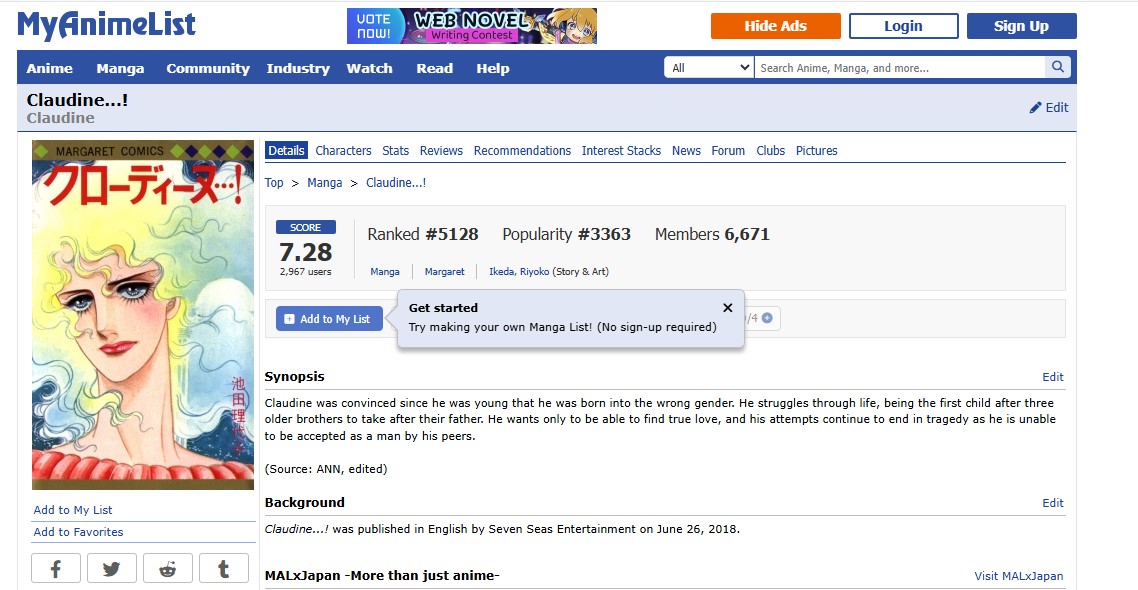Click Add to Favorites link

[78, 531]
